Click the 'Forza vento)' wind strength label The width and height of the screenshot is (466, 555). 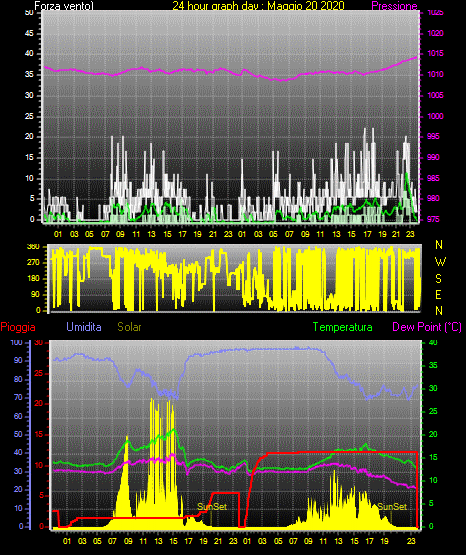pos(64,6)
